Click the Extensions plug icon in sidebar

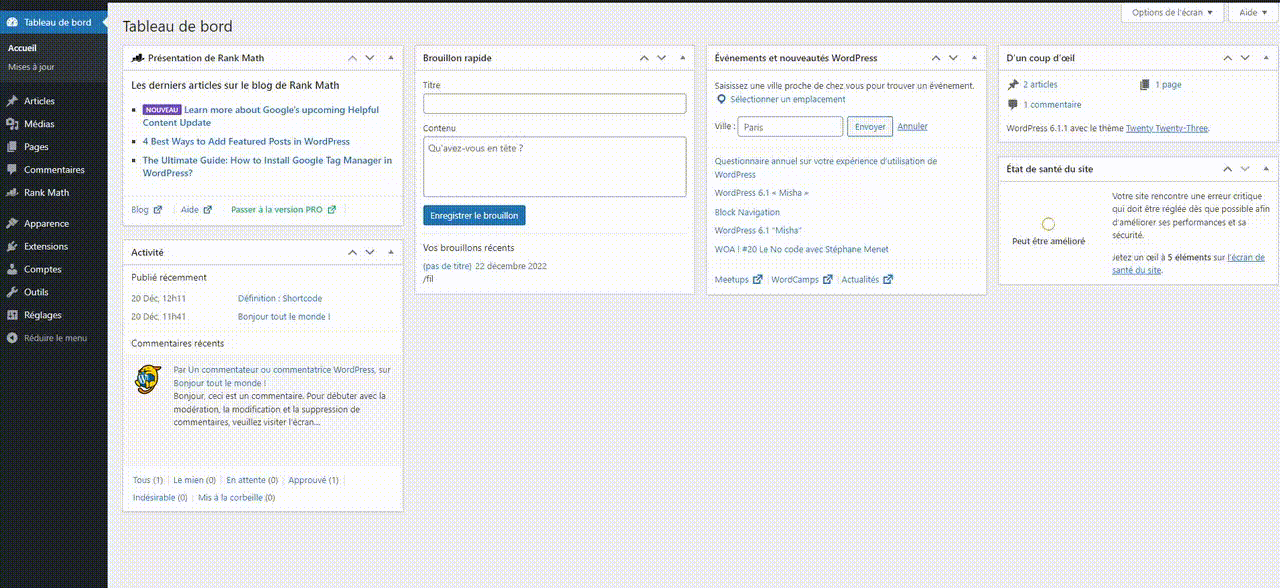(x=12, y=247)
